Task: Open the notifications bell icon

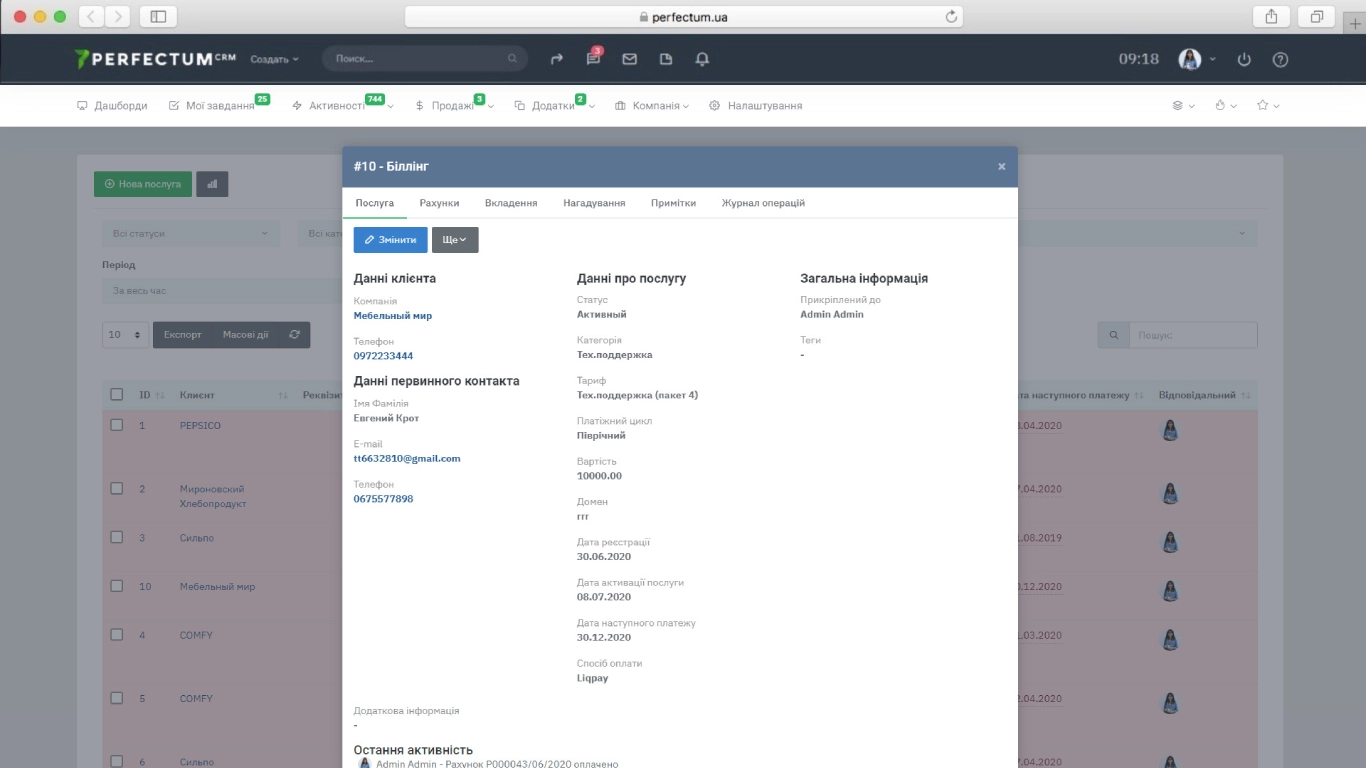Action: coord(702,59)
